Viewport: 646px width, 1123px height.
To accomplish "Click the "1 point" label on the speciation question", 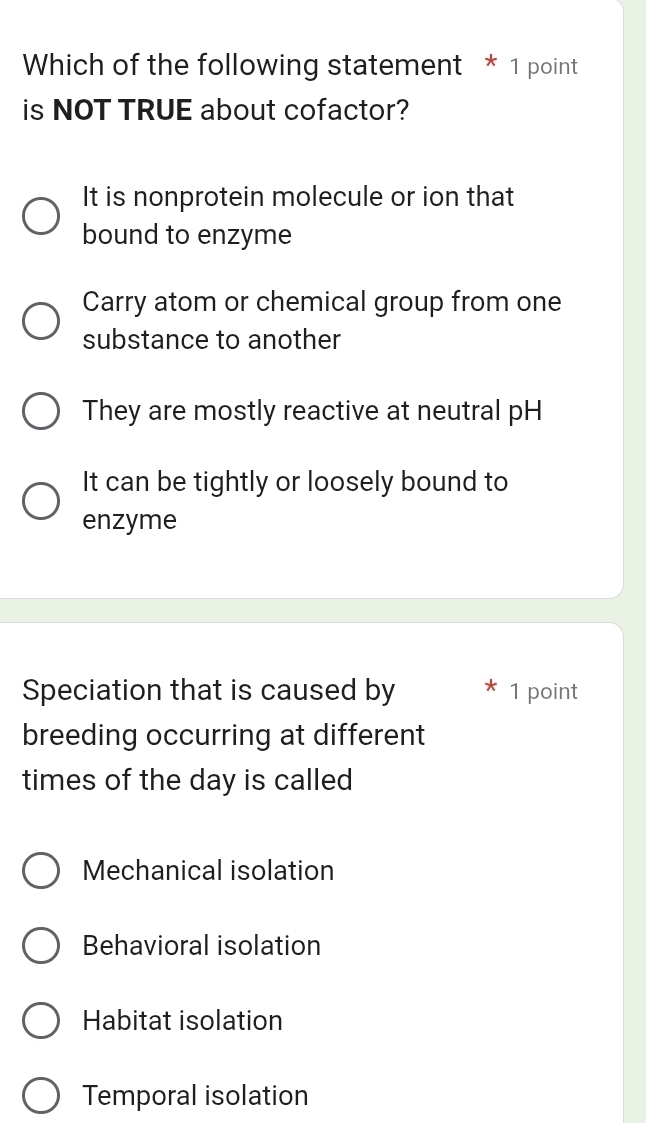I will (x=543, y=691).
